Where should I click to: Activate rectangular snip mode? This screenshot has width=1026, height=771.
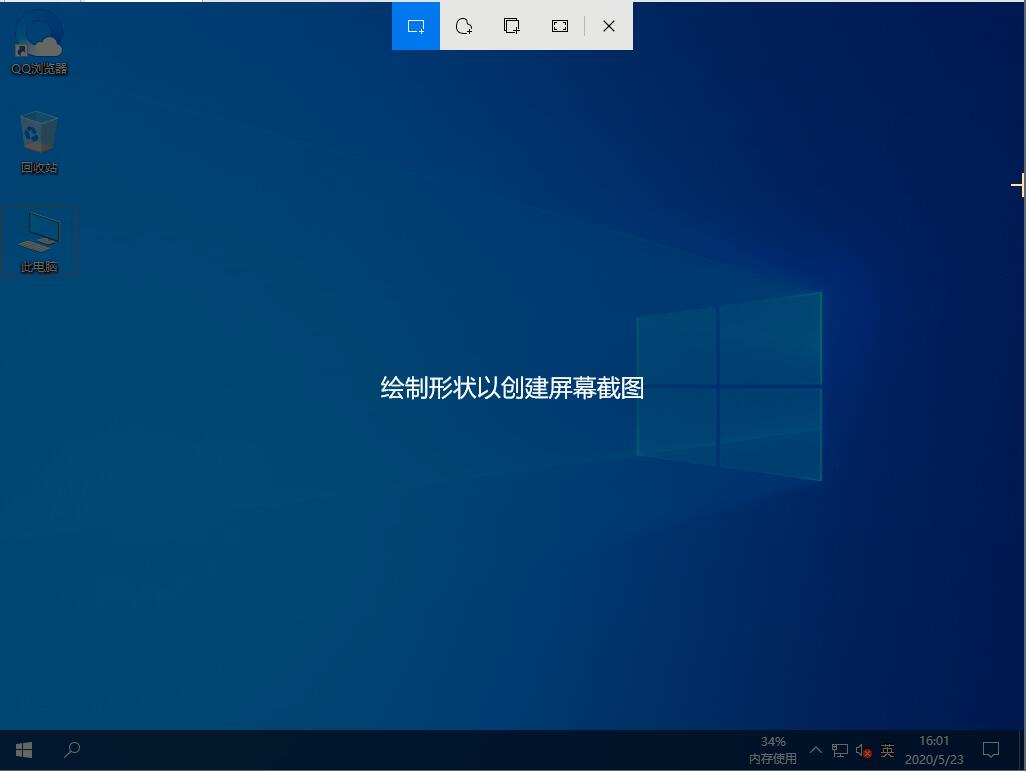point(416,26)
